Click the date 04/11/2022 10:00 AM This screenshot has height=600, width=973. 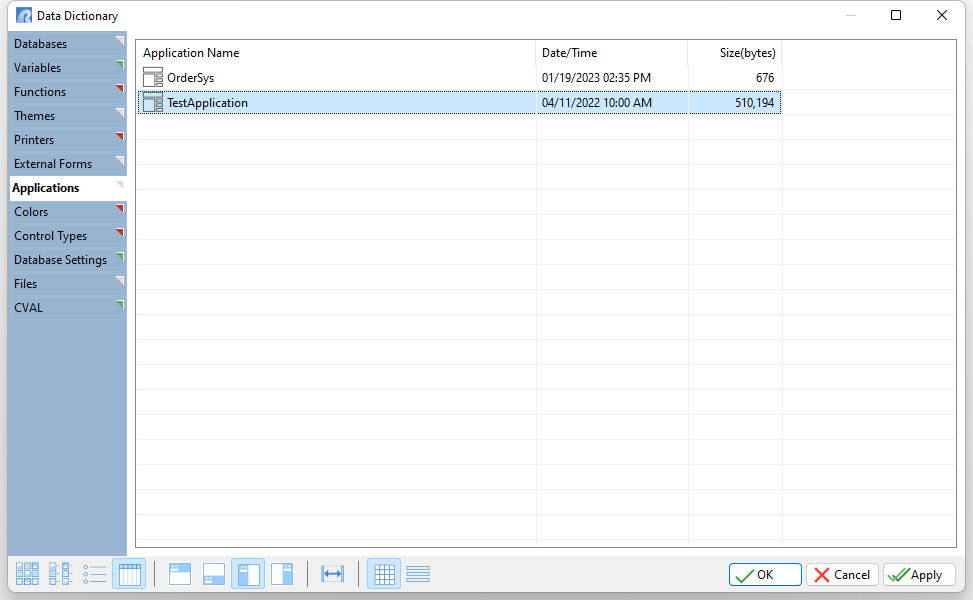click(596, 103)
